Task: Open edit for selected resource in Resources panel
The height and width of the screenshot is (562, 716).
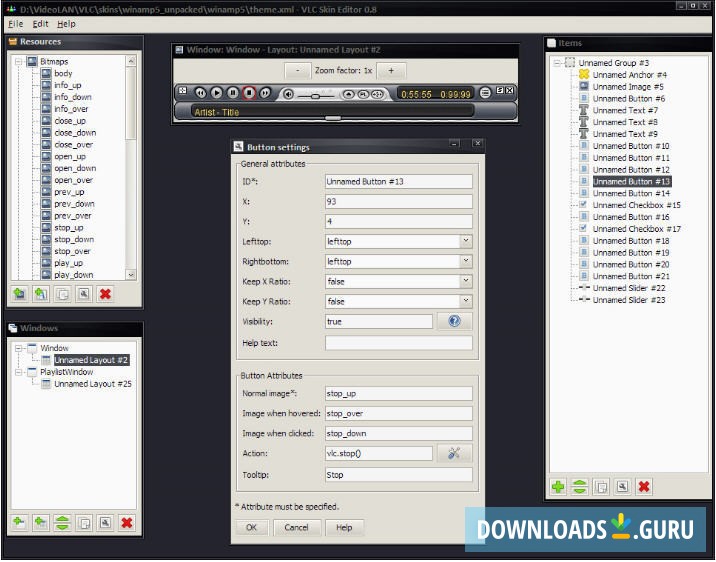Action: (x=84, y=294)
